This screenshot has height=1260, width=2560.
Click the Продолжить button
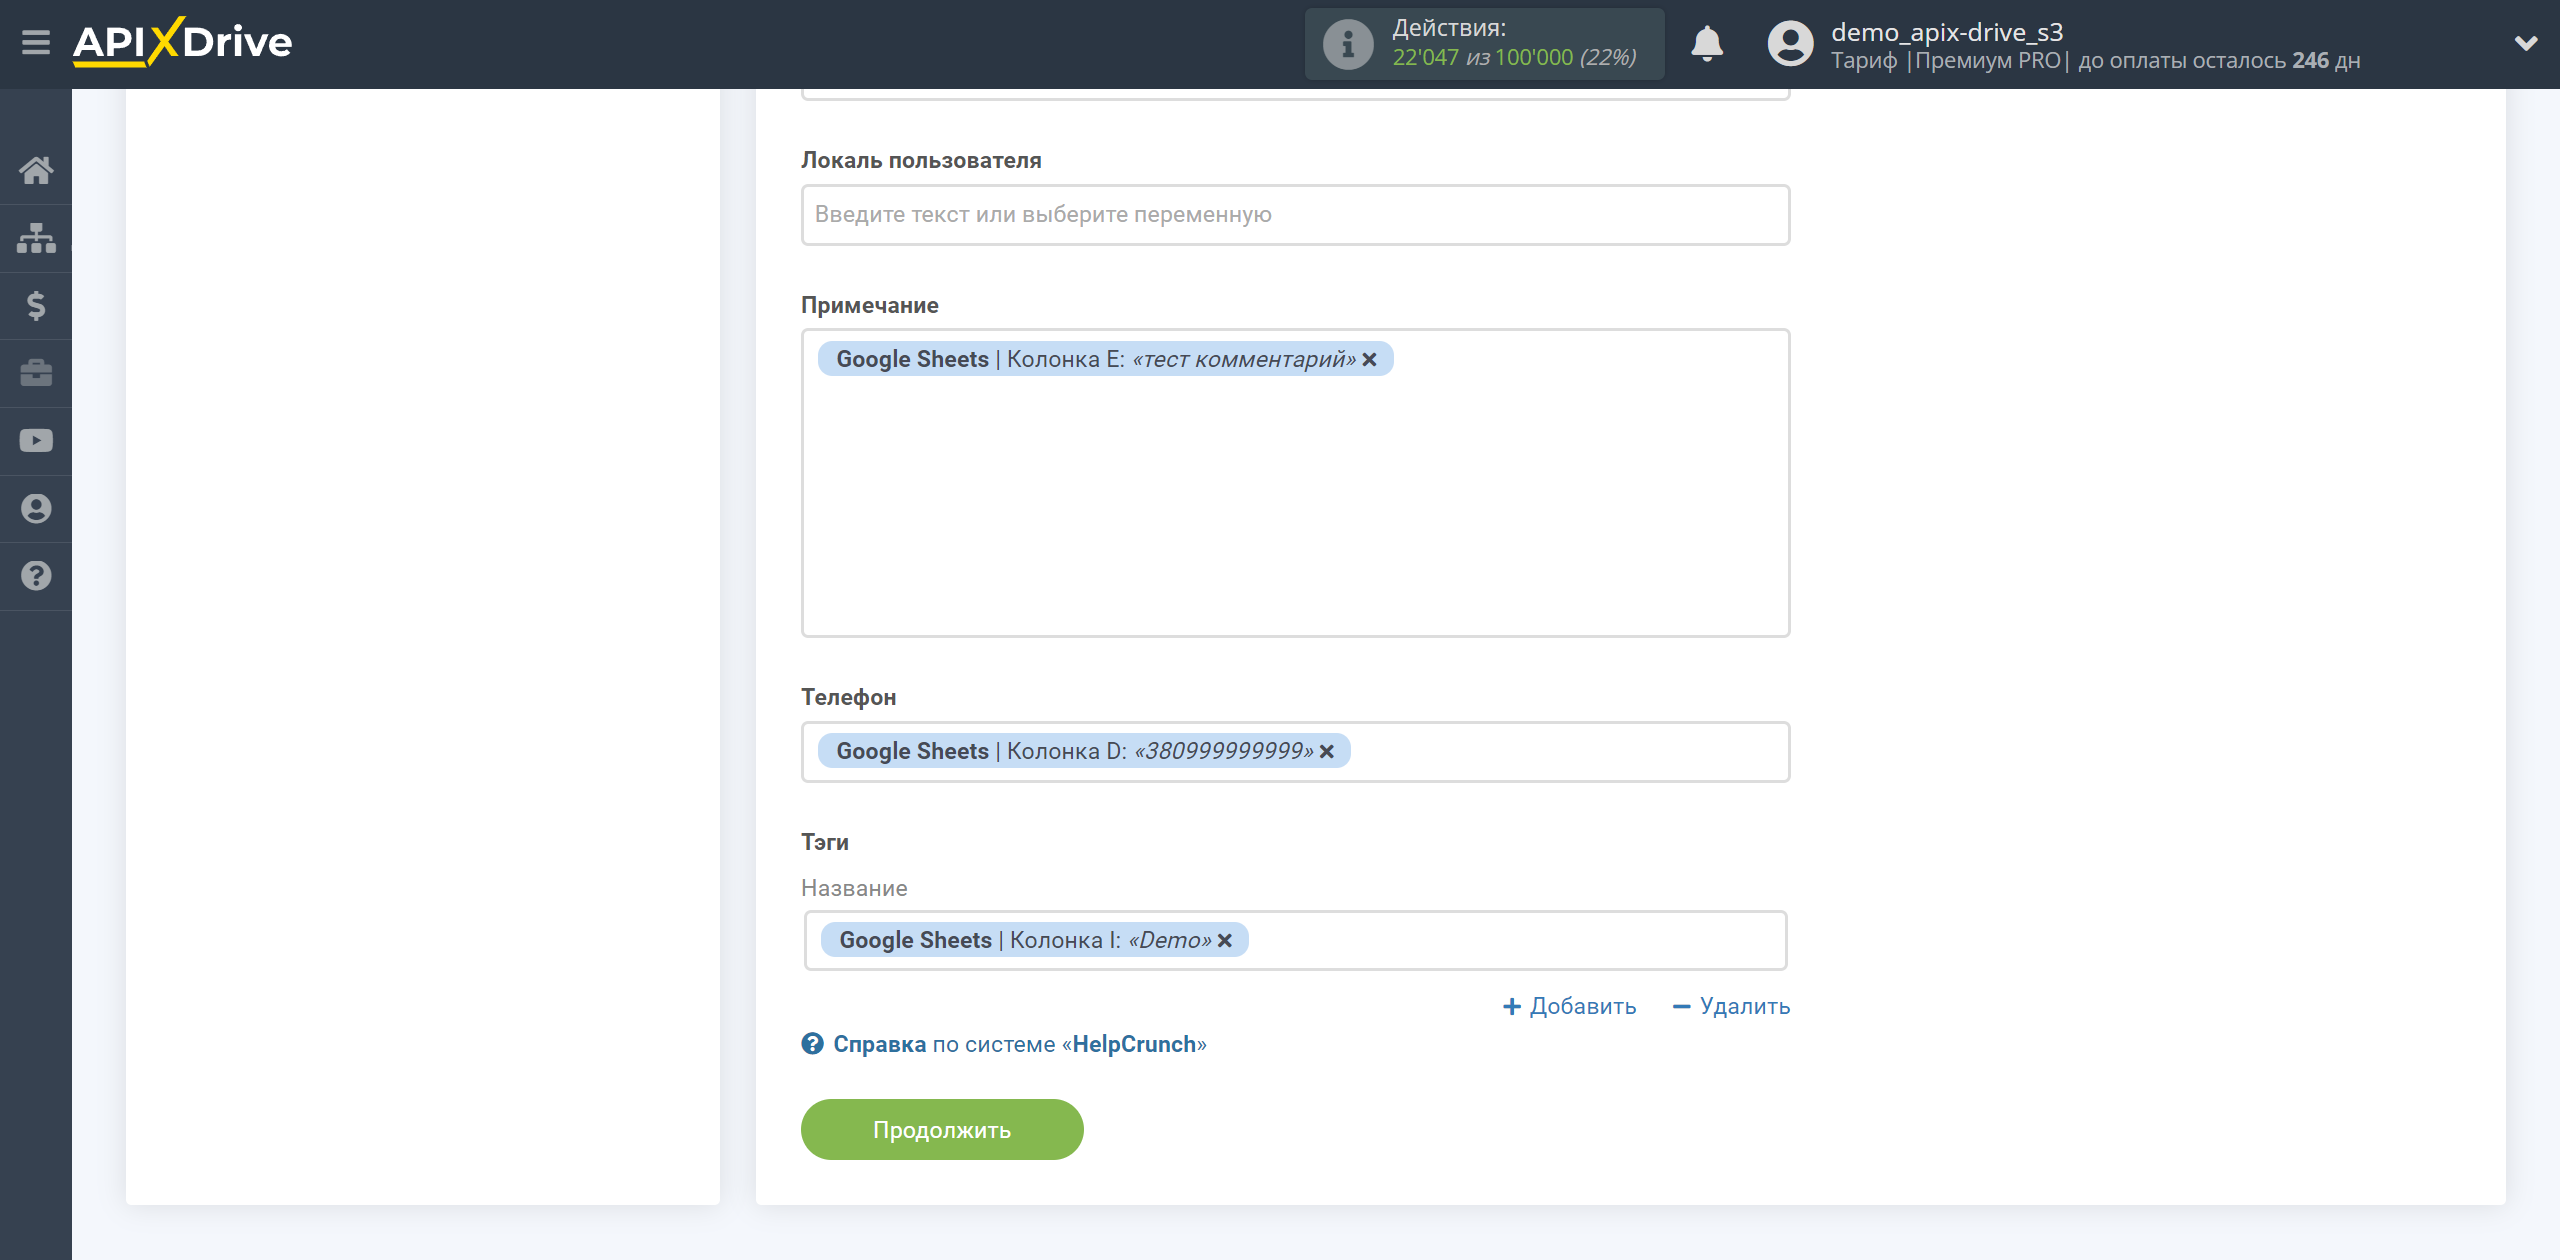tap(942, 1130)
